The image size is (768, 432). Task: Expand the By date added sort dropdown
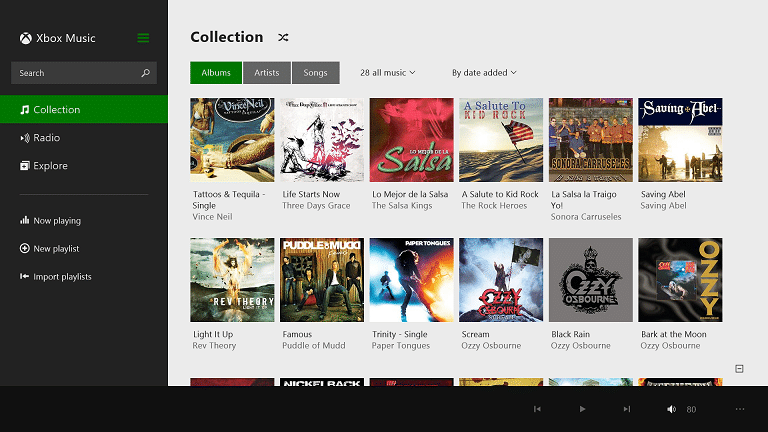click(x=484, y=72)
